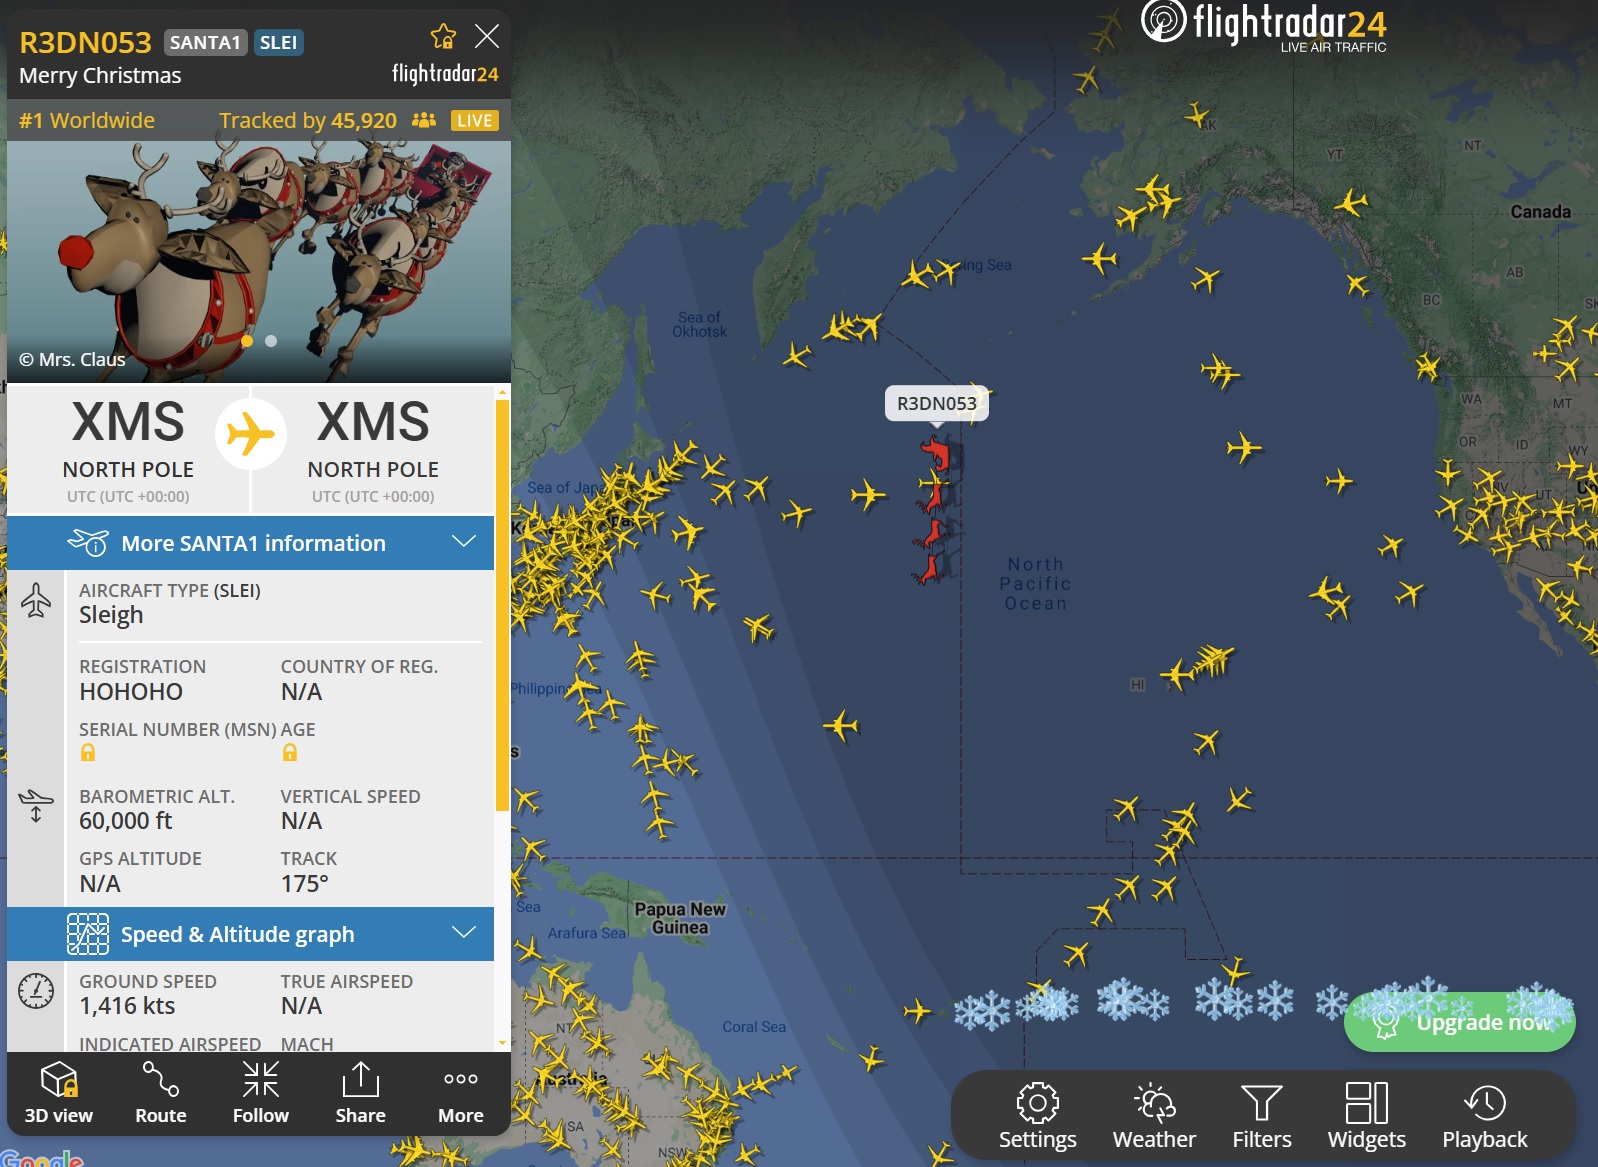
Task: Open the Filters funnel tool
Action: click(1261, 1116)
